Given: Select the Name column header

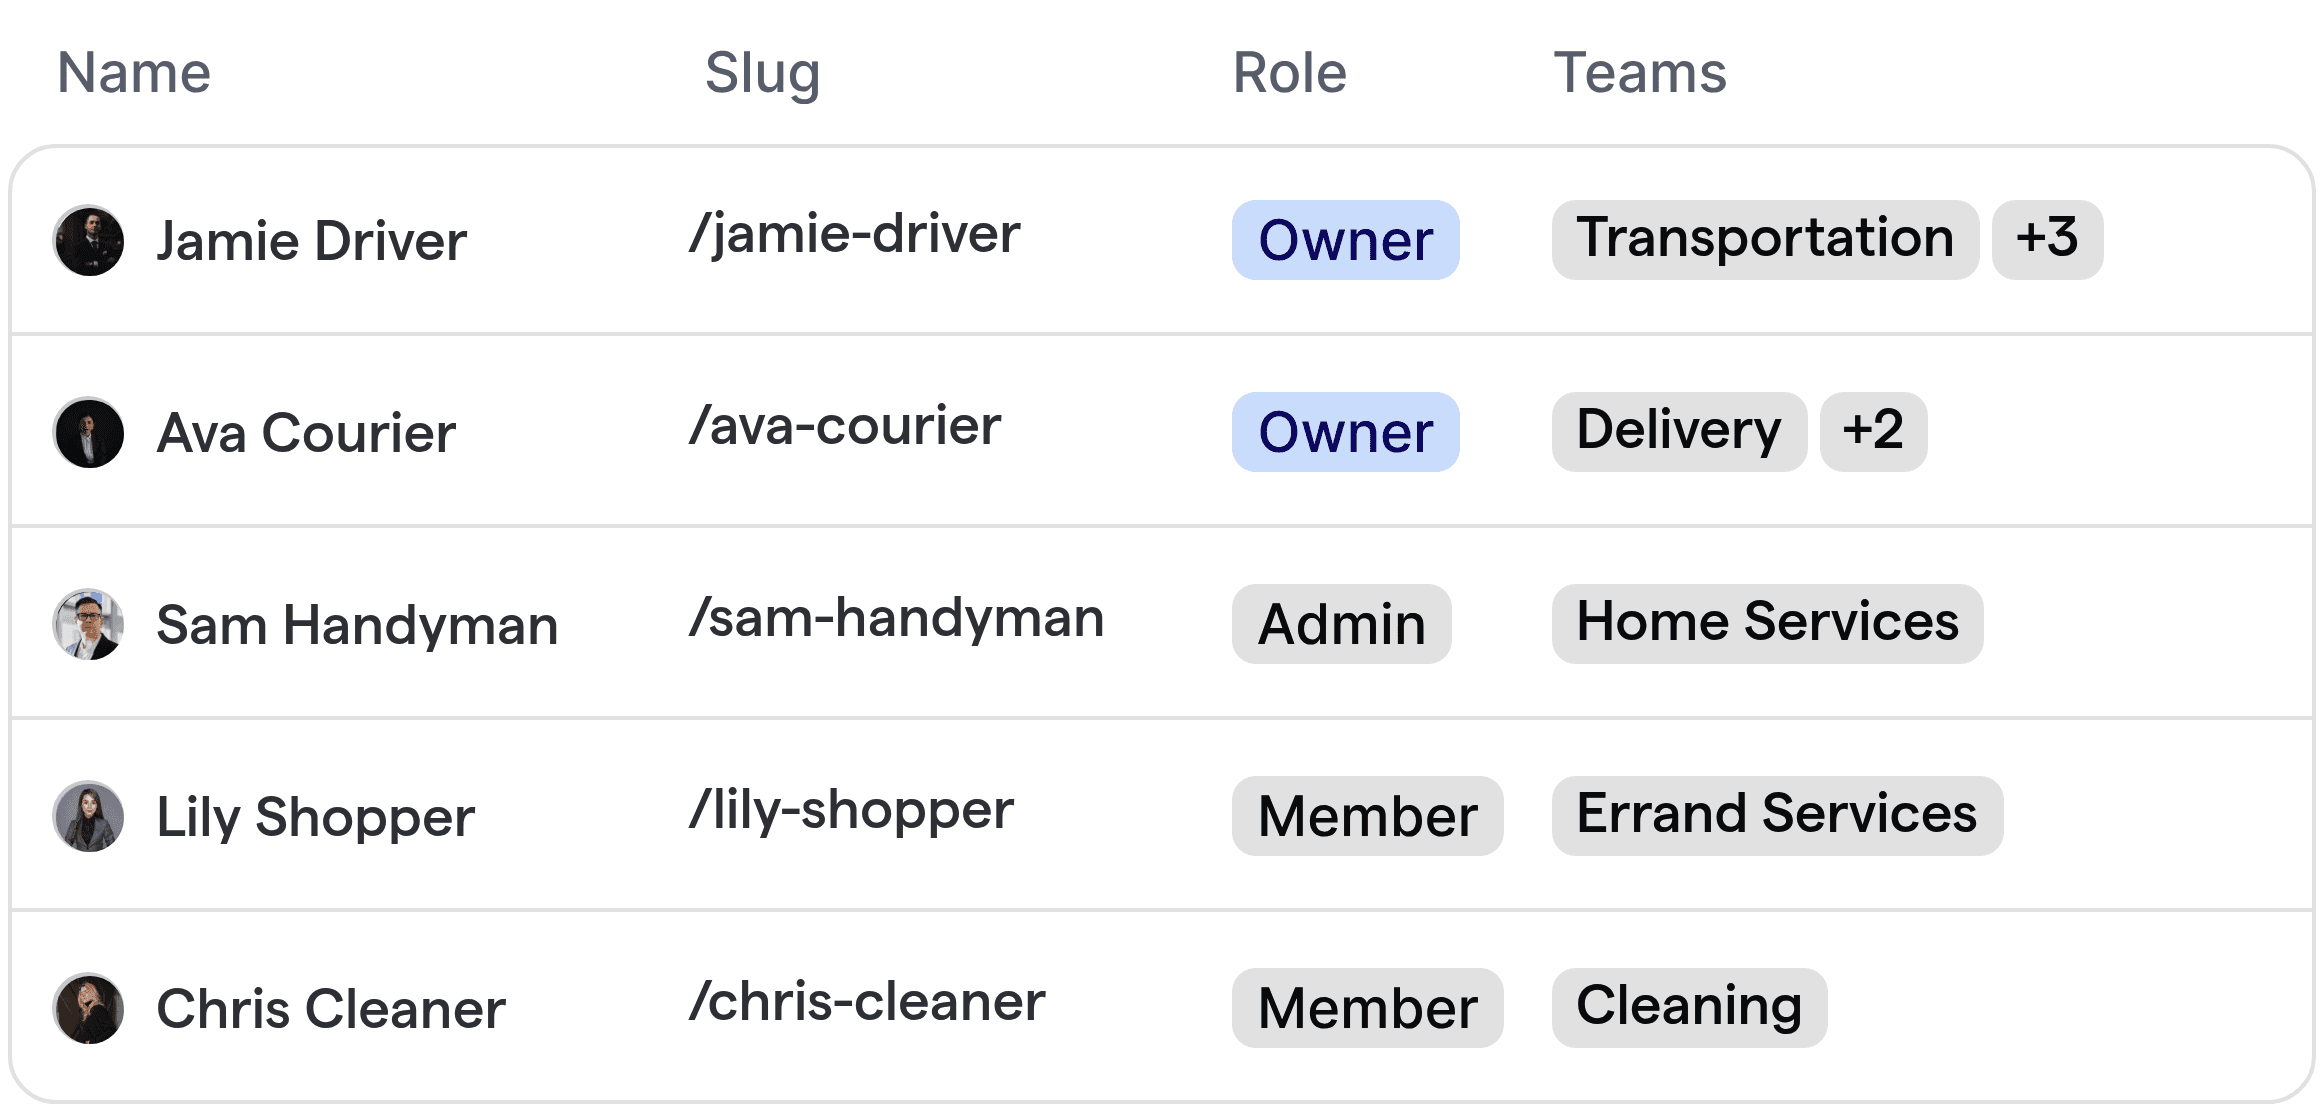Looking at the screenshot, I should 133,71.
